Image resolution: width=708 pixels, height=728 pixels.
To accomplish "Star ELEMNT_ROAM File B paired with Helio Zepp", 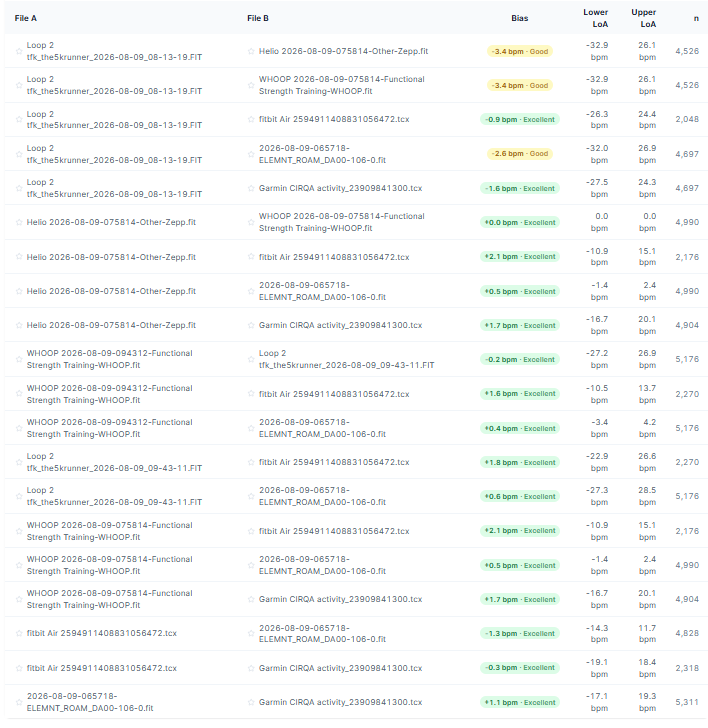I will 251,291.
